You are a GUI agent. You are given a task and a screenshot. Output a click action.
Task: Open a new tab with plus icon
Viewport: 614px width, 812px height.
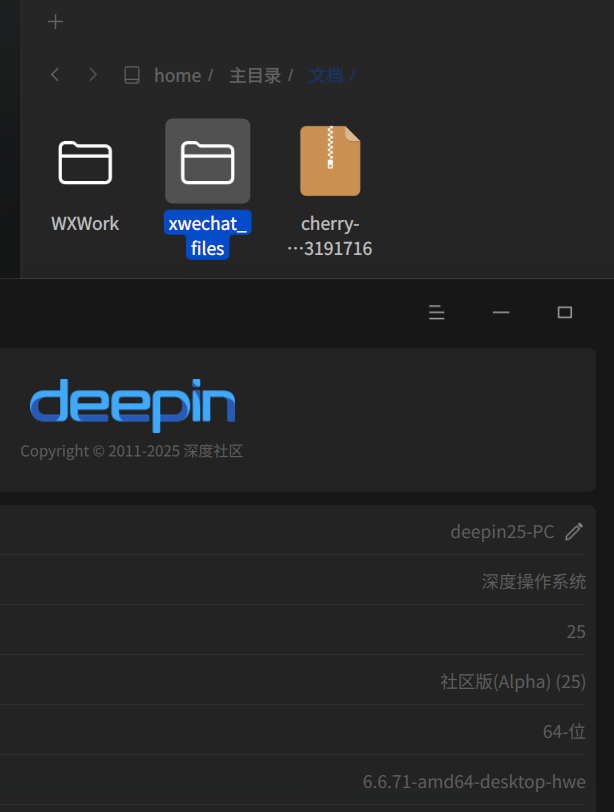coord(55,22)
